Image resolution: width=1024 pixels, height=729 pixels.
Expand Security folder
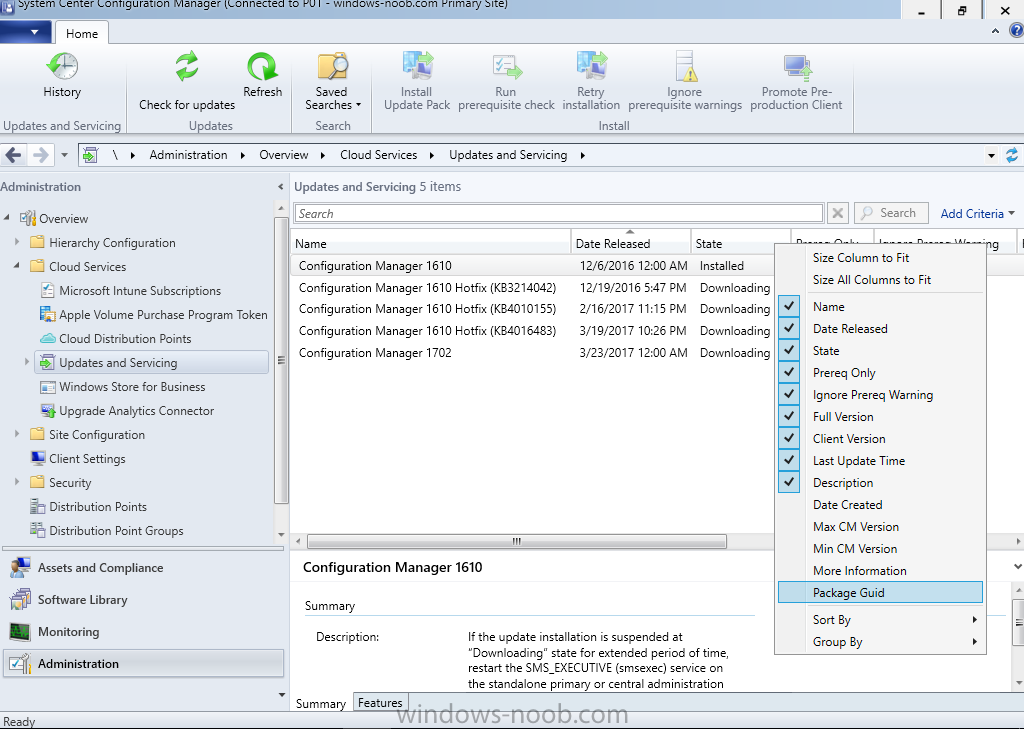(17, 482)
